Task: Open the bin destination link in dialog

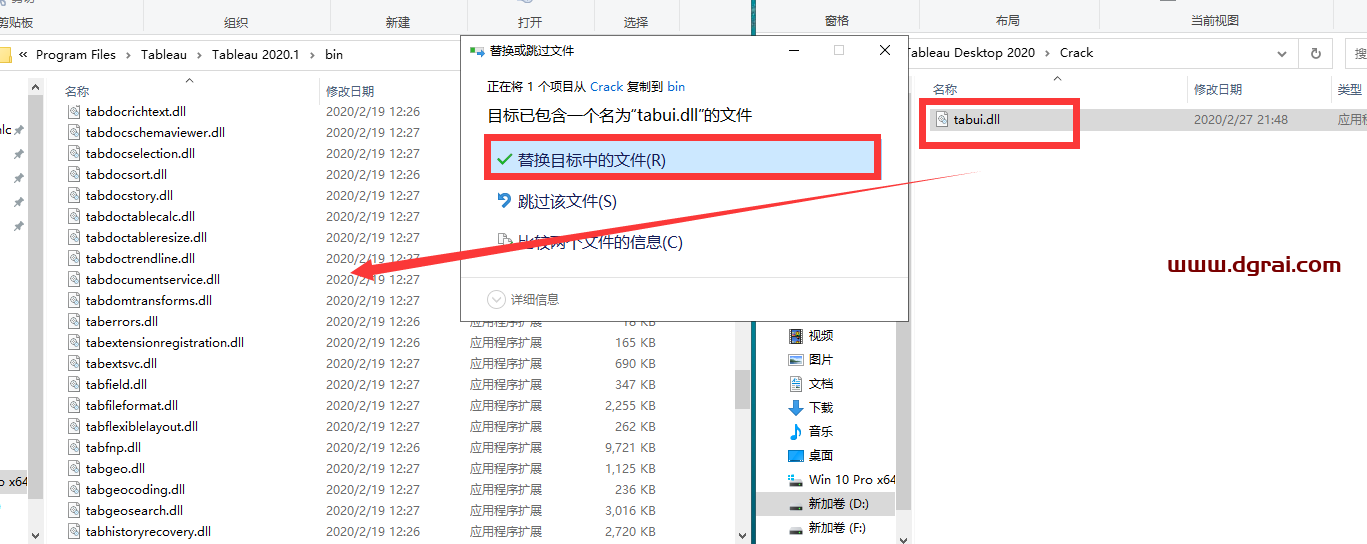Action: coord(676,87)
